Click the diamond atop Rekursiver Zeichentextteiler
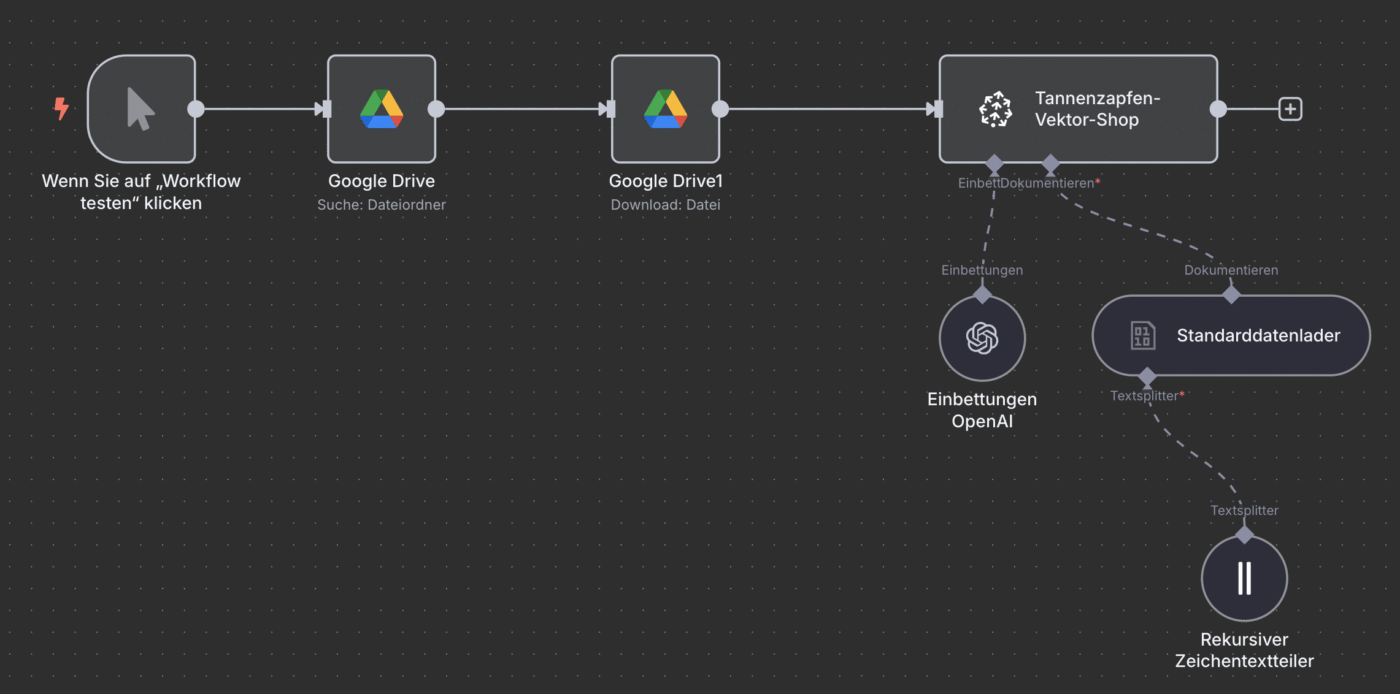Screen dimensions: 1400x694 1244,534
